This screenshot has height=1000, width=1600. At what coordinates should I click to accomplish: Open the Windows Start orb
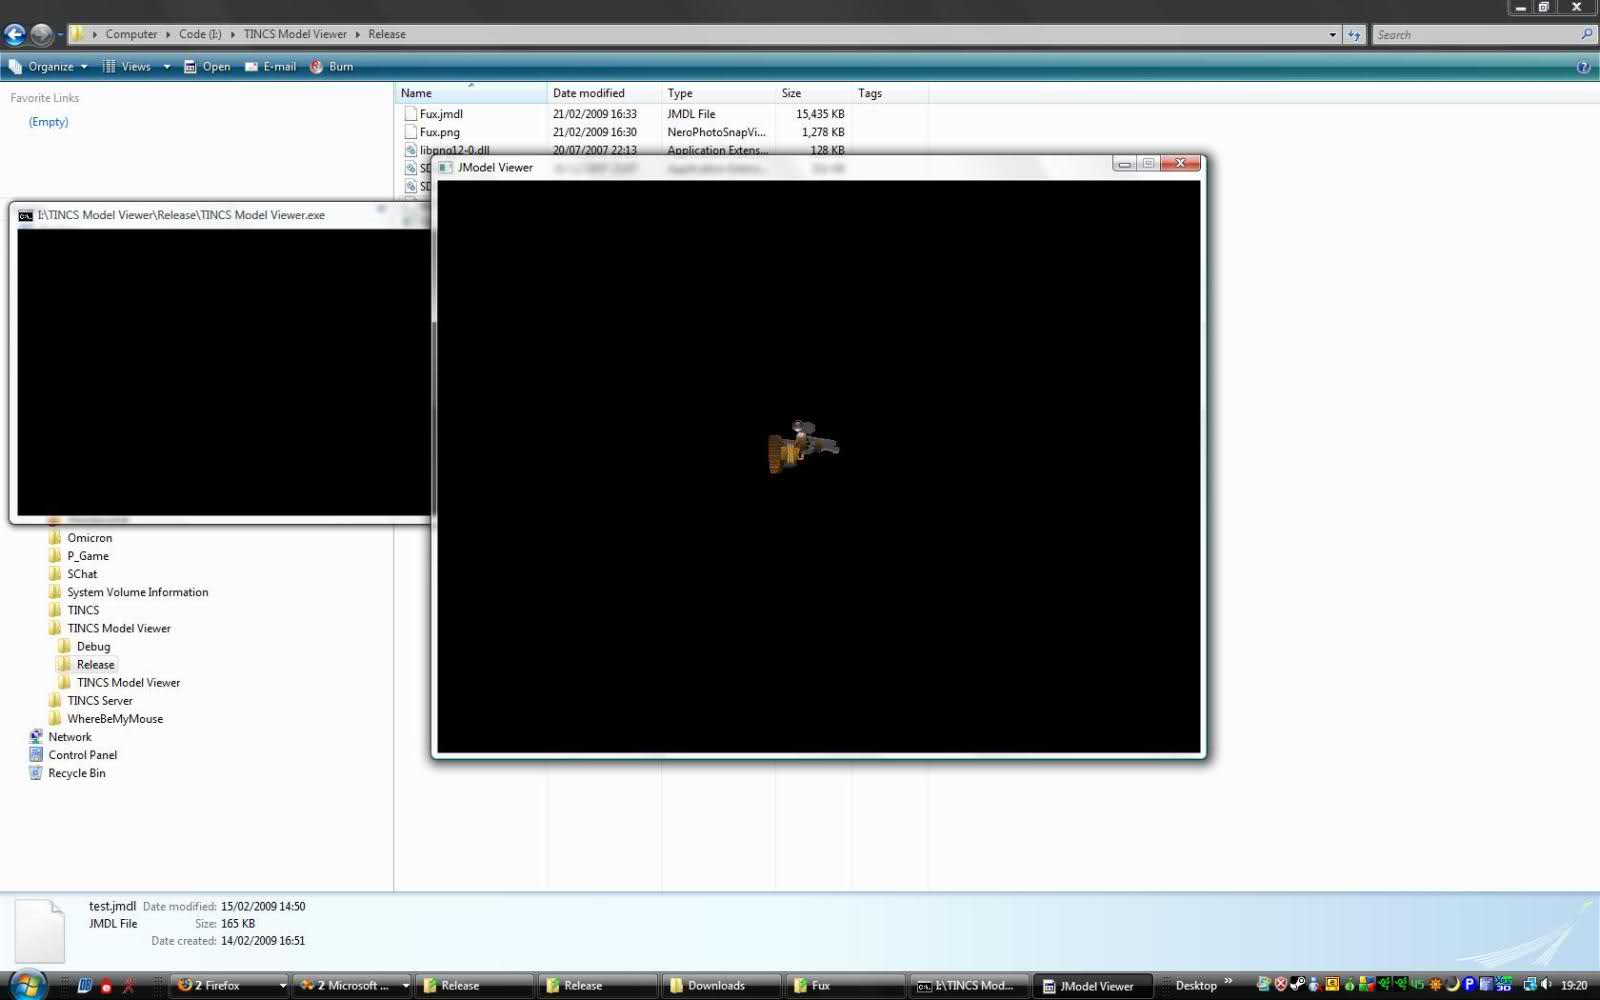tap(27, 985)
